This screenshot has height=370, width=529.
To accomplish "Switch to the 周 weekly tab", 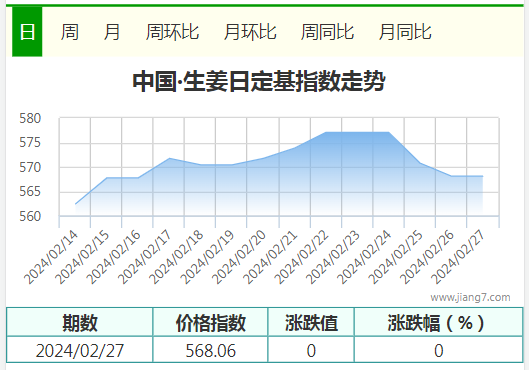I will (x=70, y=32).
